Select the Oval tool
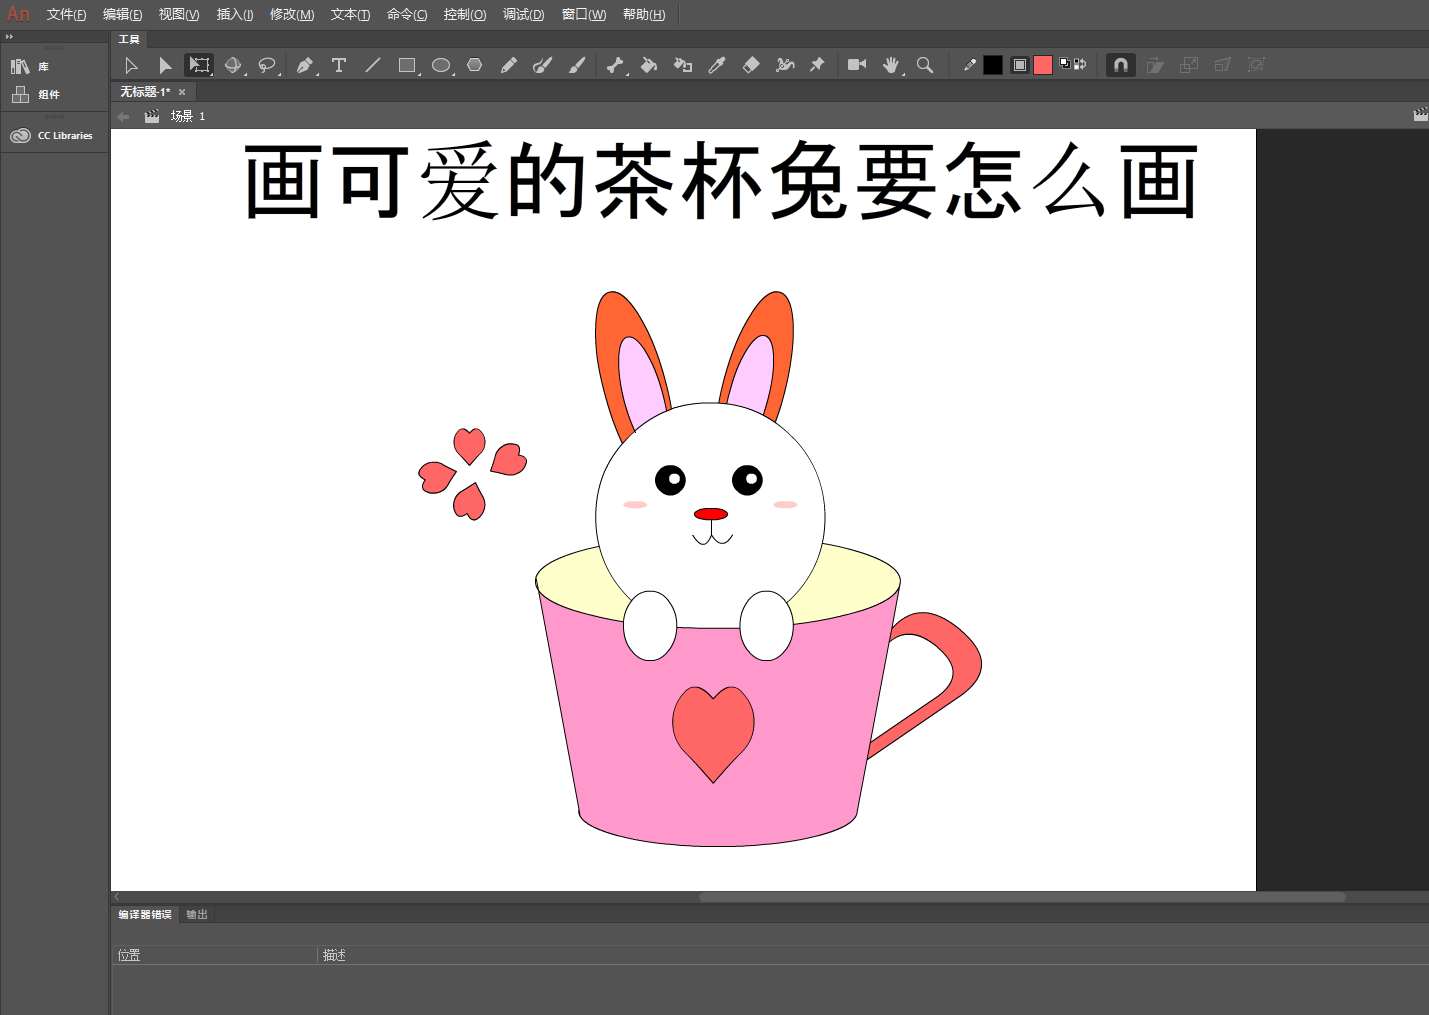The width and height of the screenshot is (1429, 1015). [441, 65]
